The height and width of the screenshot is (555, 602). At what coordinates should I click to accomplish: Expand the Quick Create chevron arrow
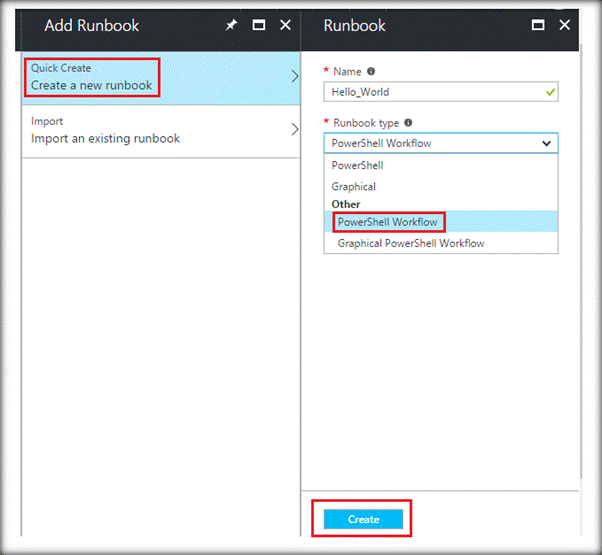(x=294, y=77)
